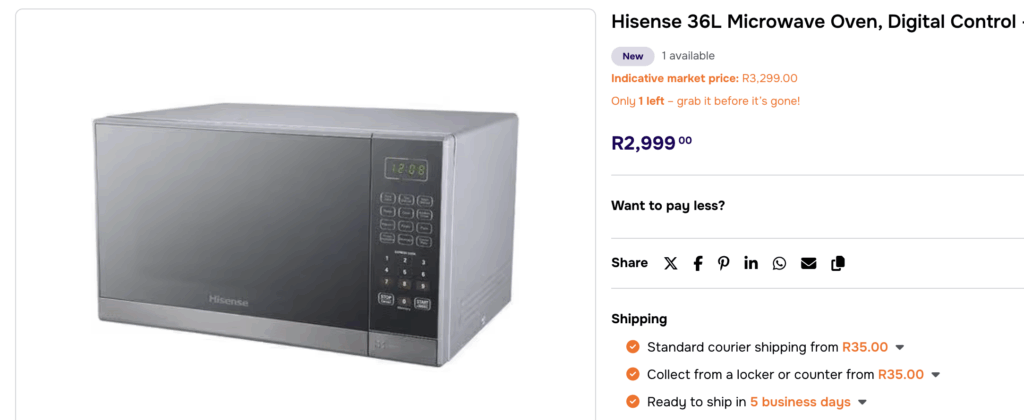
Task: Click the Pinterest share icon
Action: tap(724, 263)
